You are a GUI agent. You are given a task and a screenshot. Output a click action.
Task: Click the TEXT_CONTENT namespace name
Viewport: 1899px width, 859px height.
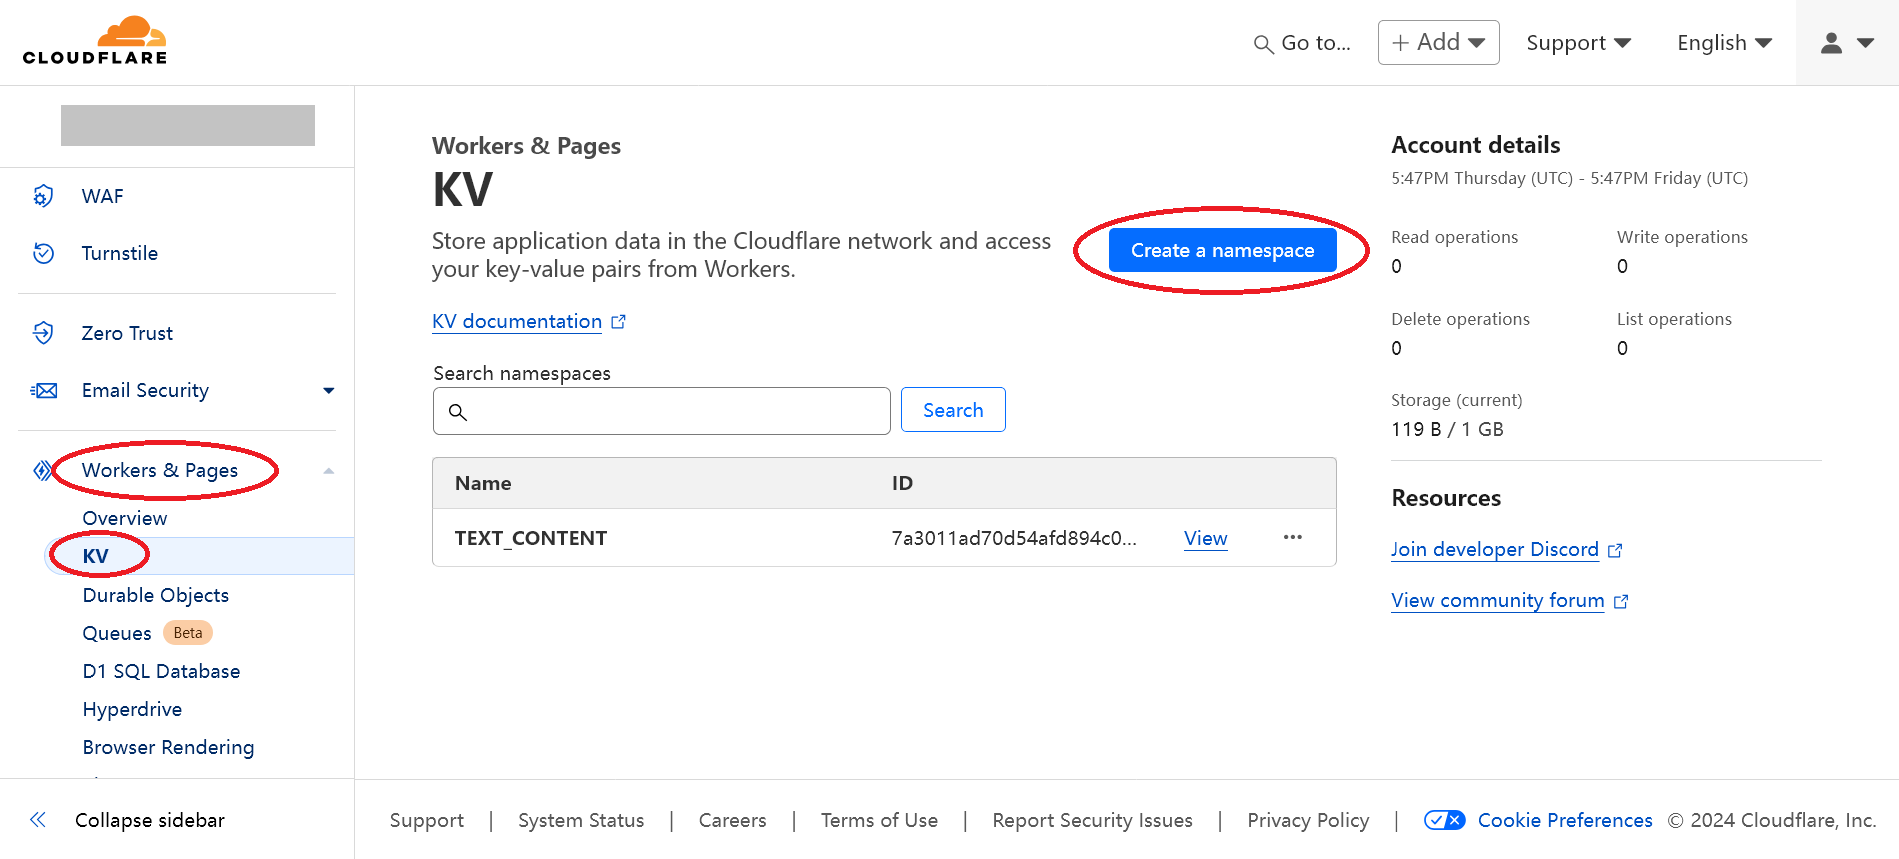click(531, 538)
